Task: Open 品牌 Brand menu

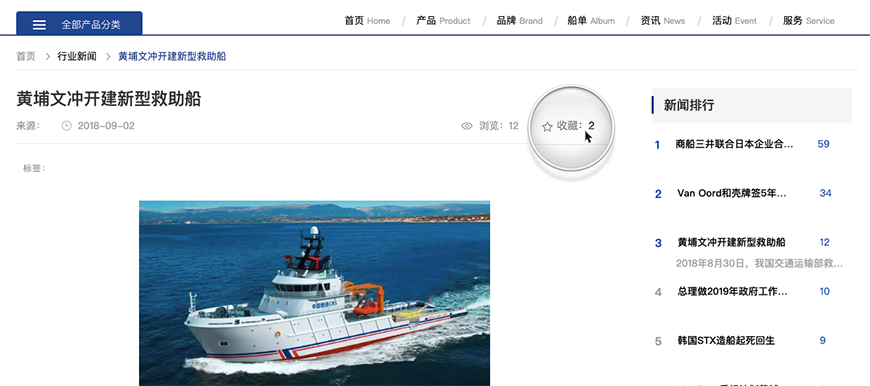Action: coord(519,21)
